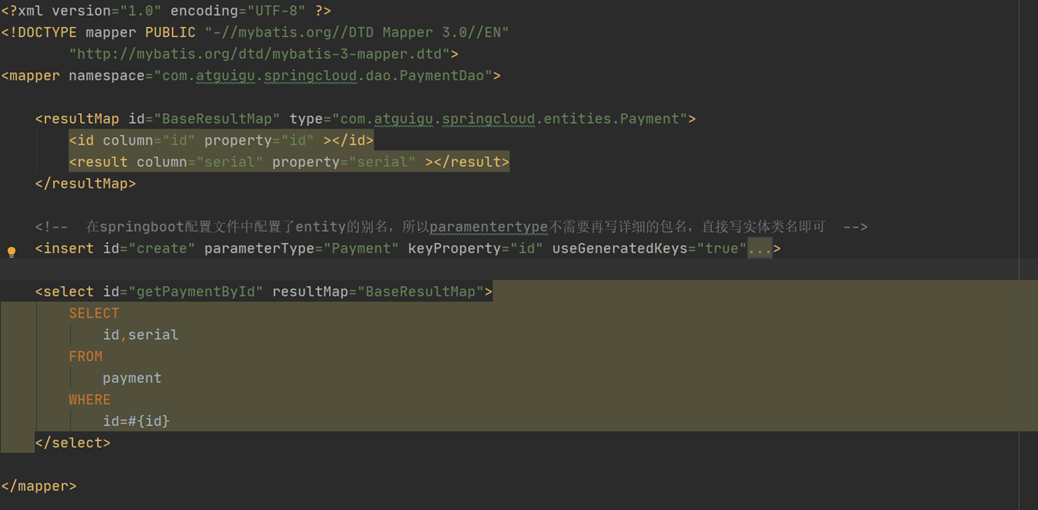
Task: Click the yellow lightbulb intention icon
Action: click(11, 251)
